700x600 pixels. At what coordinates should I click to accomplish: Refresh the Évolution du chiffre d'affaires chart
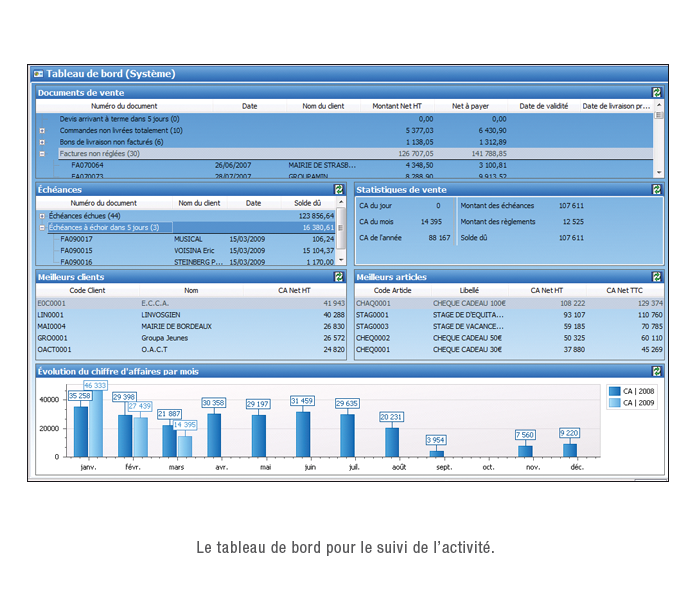tap(657, 371)
